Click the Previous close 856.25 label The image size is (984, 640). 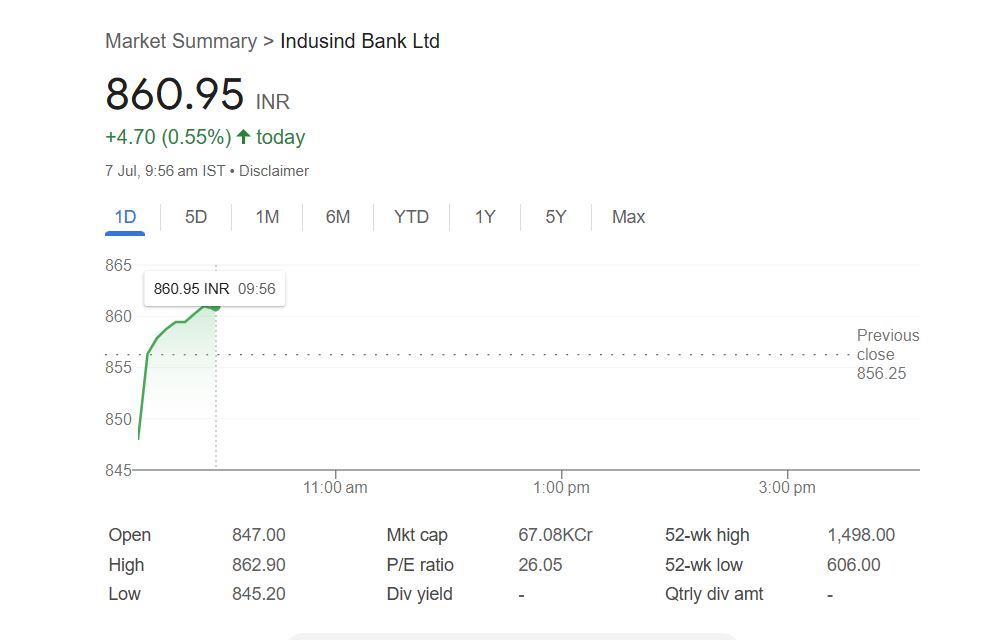click(x=887, y=354)
